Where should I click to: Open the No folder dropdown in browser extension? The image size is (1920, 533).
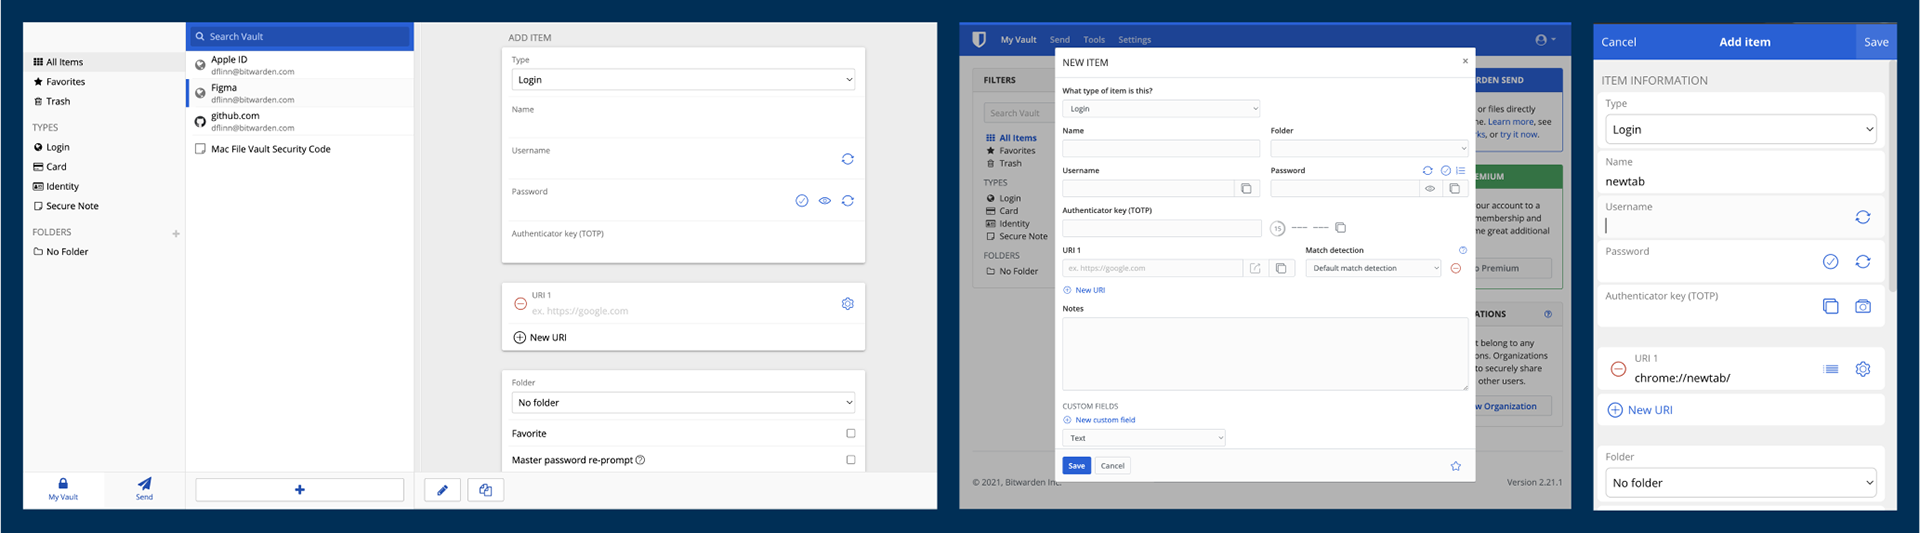1740,483
